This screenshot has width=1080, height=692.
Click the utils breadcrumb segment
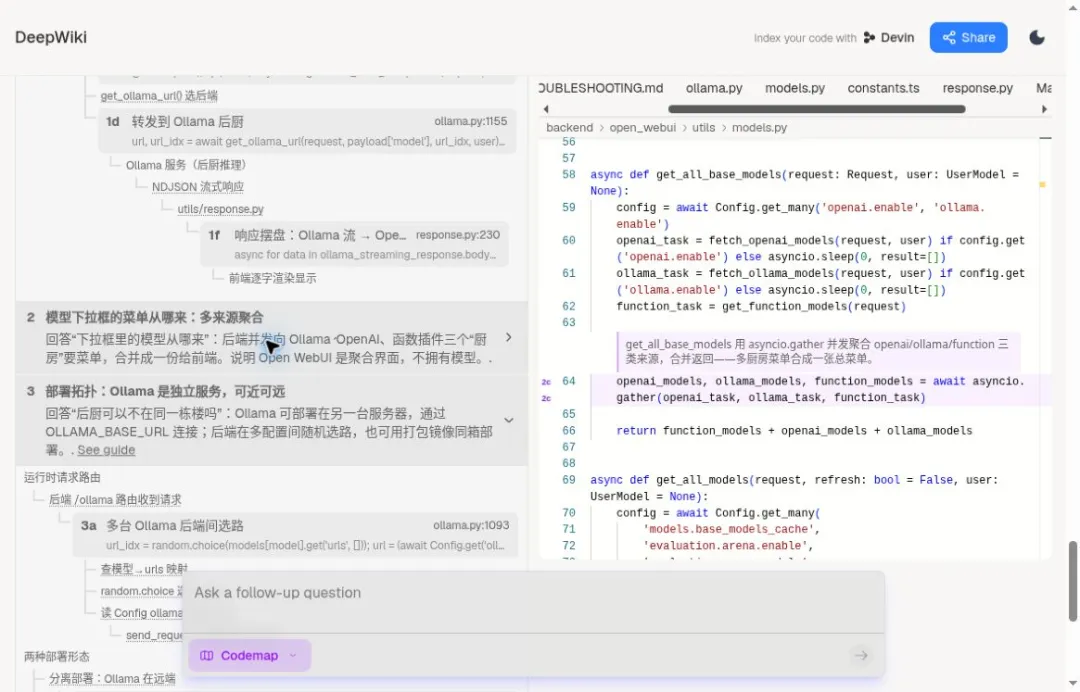[703, 128]
